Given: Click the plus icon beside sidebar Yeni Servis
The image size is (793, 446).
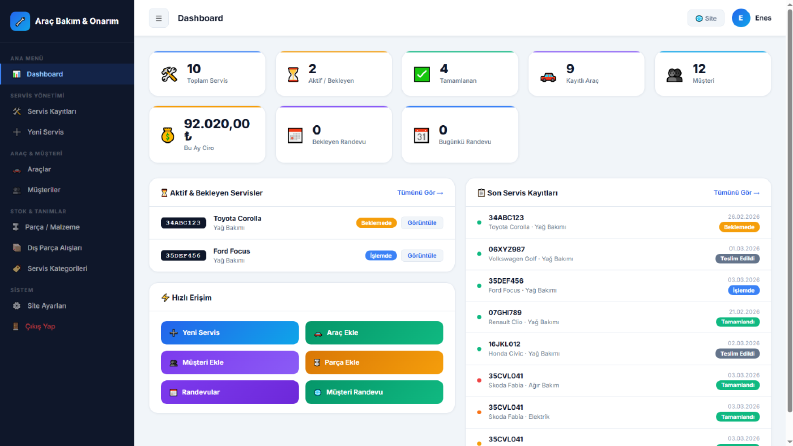Looking at the screenshot, I should (x=17, y=132).
